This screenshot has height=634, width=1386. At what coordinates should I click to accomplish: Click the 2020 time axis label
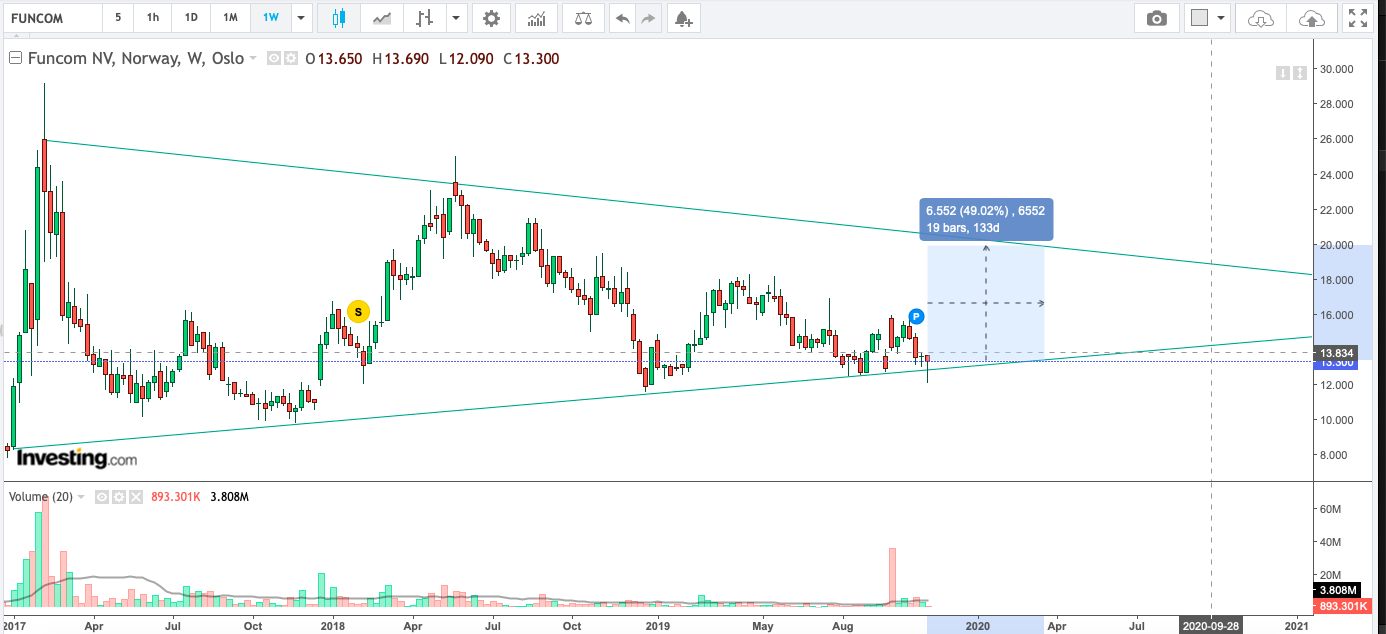pos(977,625)
